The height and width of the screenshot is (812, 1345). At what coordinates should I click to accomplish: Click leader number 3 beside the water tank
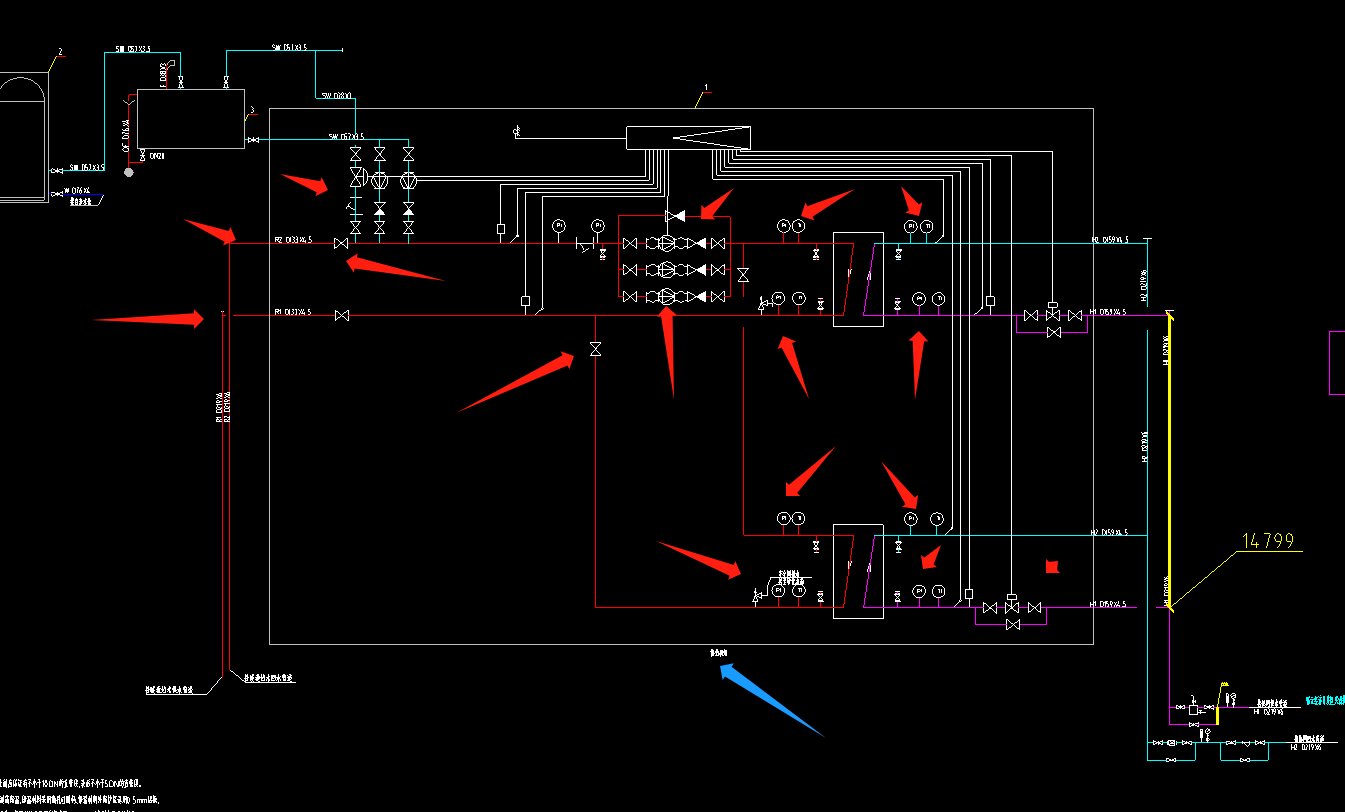click(253, 110)
